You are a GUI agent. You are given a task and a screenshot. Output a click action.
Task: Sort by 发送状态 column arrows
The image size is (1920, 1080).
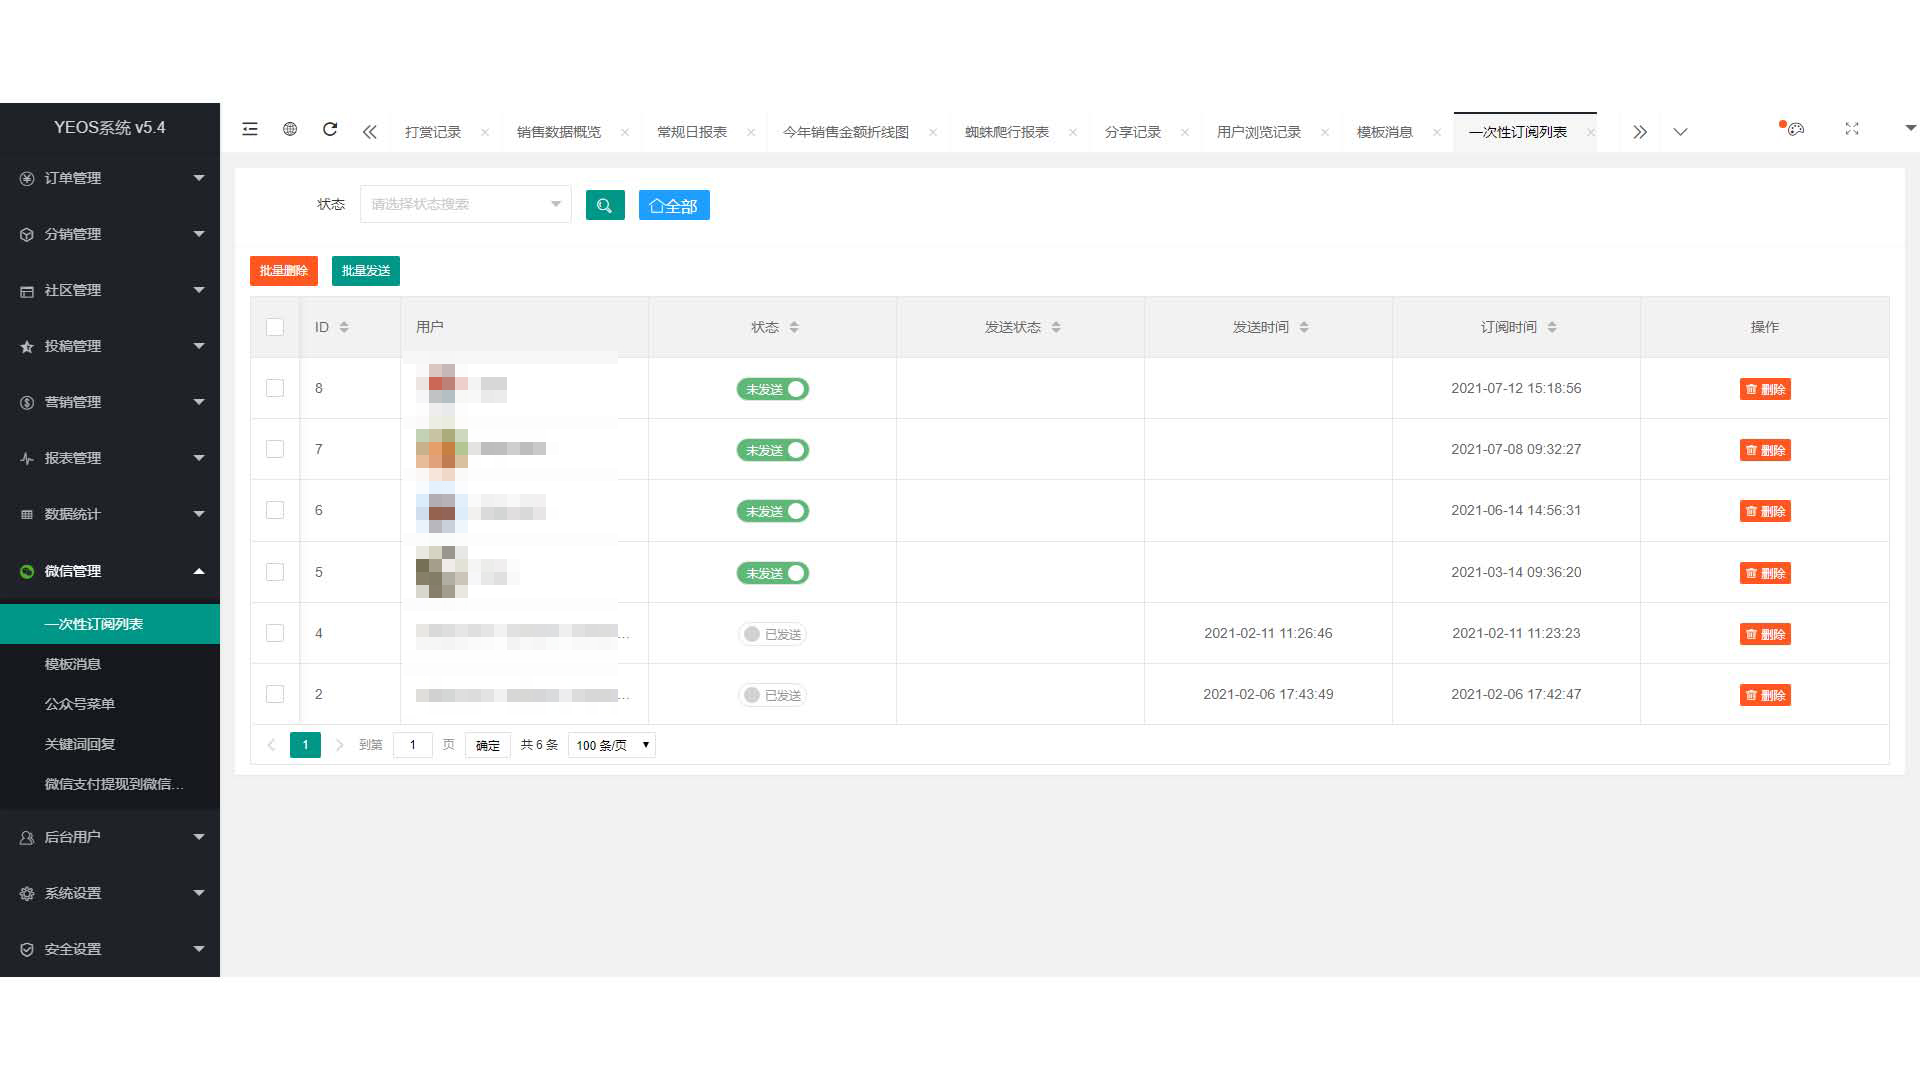click(1056, 327)
